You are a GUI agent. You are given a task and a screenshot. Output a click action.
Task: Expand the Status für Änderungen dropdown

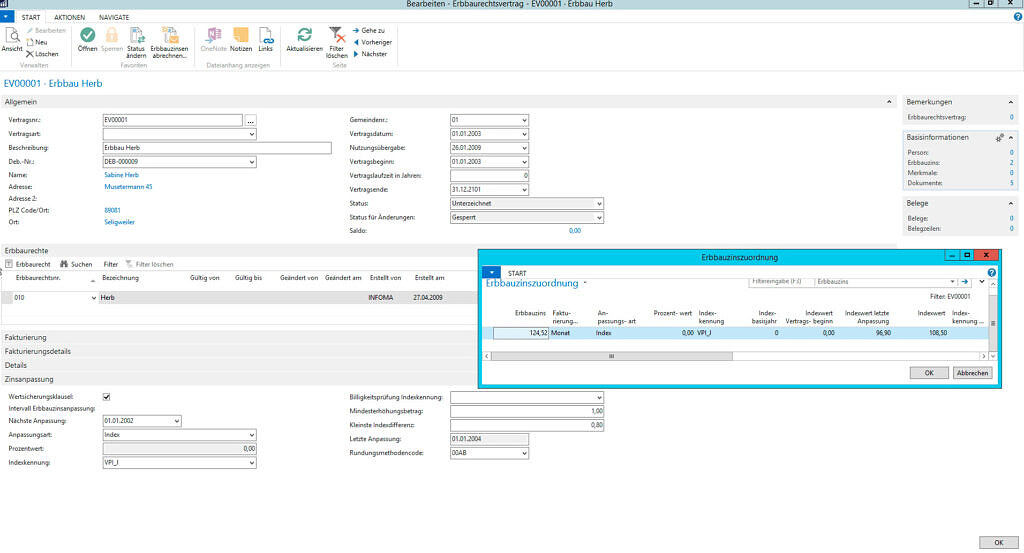(599, 217)
